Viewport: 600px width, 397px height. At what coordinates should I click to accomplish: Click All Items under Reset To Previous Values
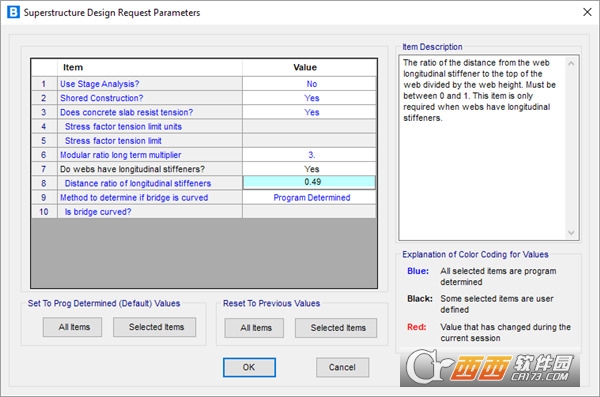(x=254, y=328)
